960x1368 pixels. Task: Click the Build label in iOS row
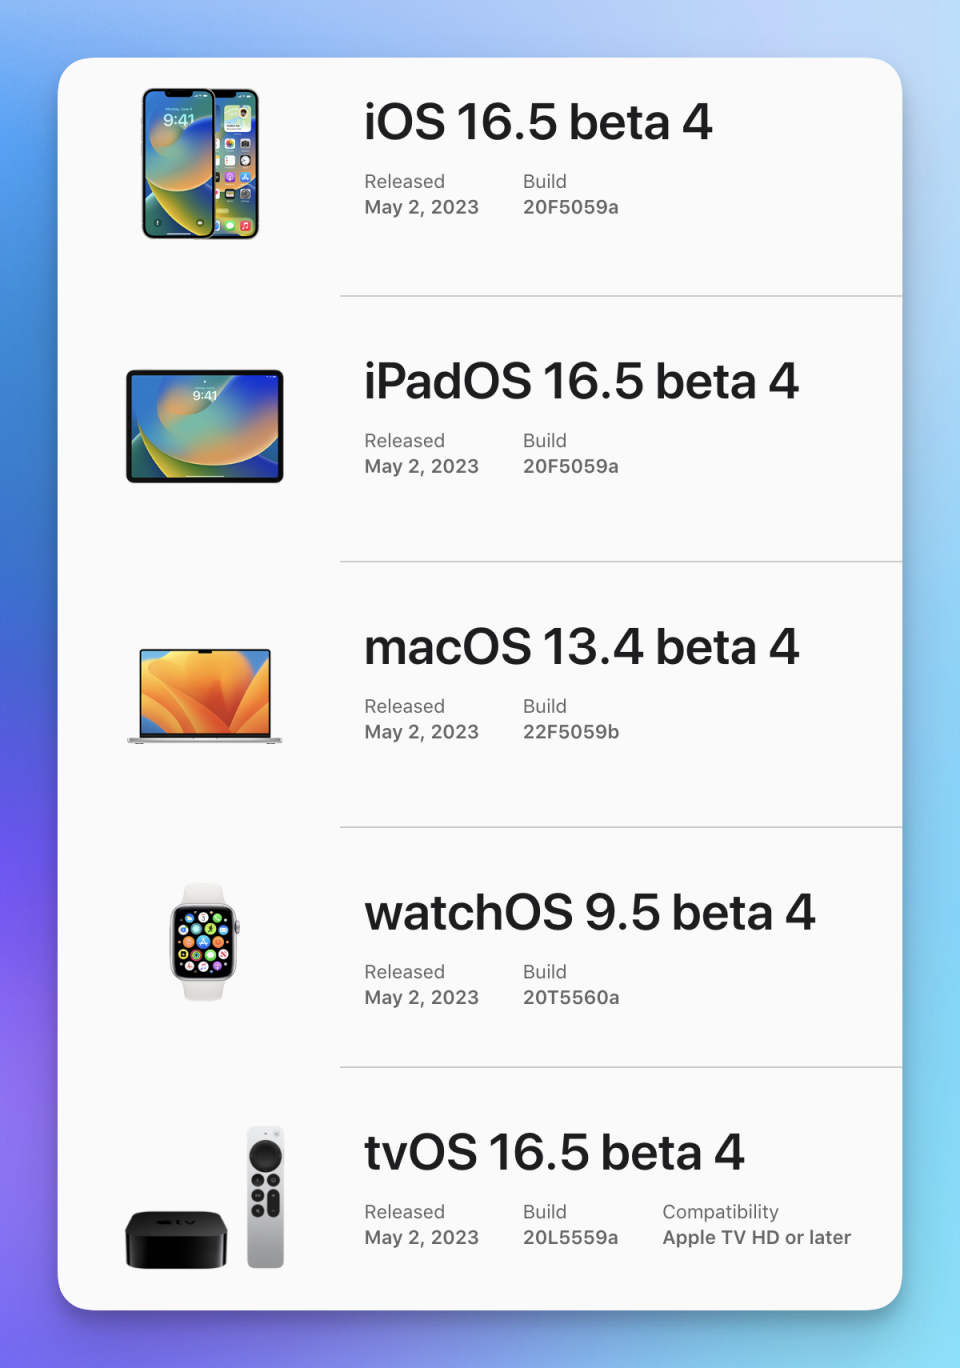coord(545,181)
